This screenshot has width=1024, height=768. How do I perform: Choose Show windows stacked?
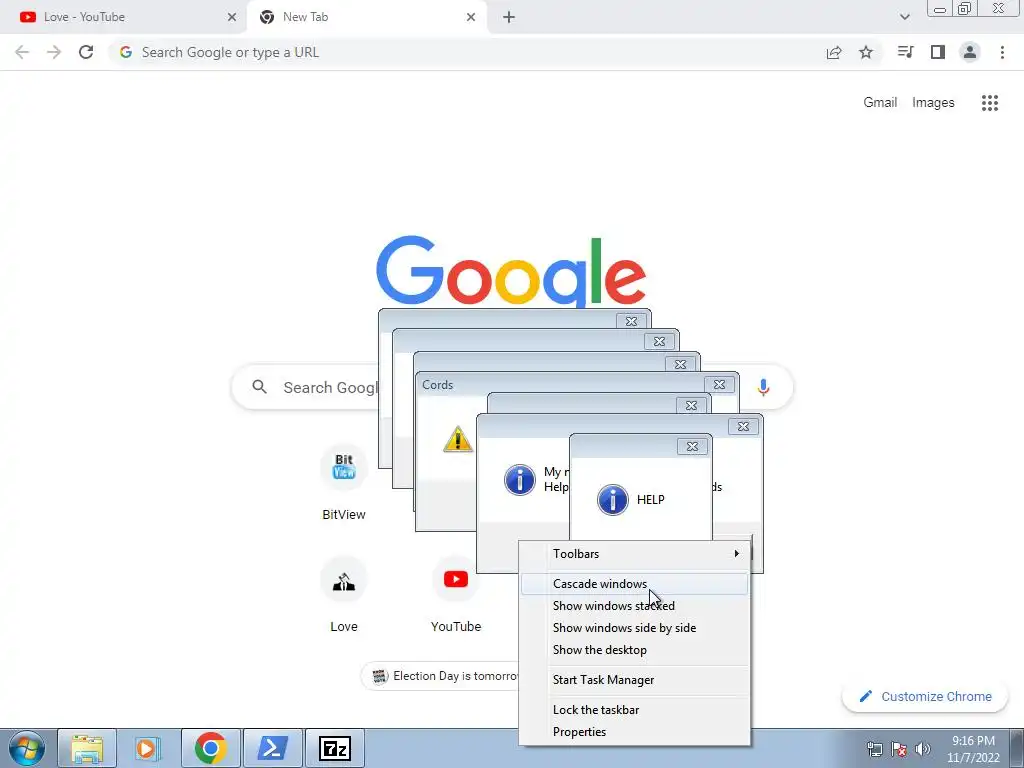635,606
